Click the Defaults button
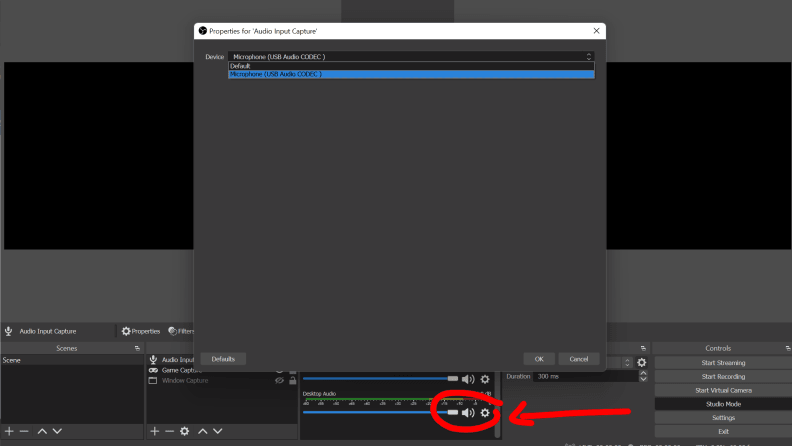Viewport: 792px width, 446px height. (x=223, y=359)
